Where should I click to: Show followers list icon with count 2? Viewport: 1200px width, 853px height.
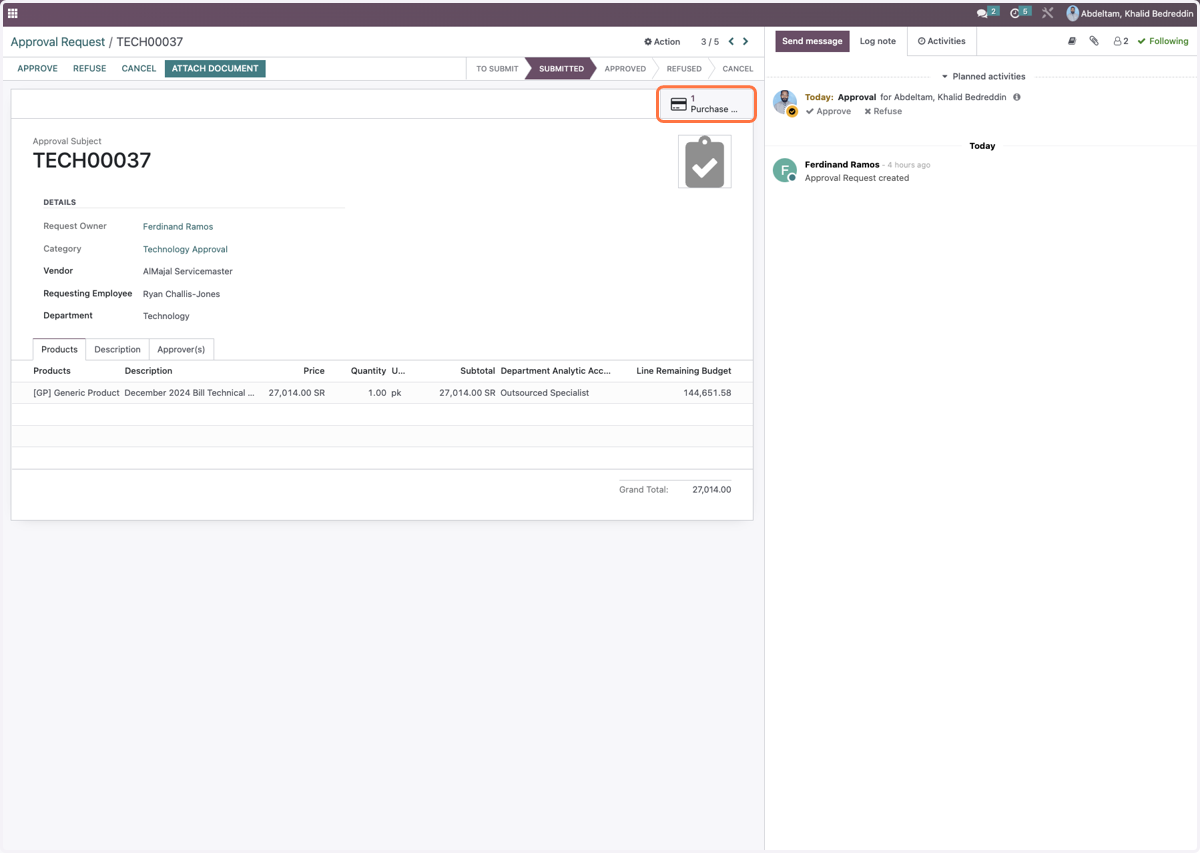coord(1120,41)
